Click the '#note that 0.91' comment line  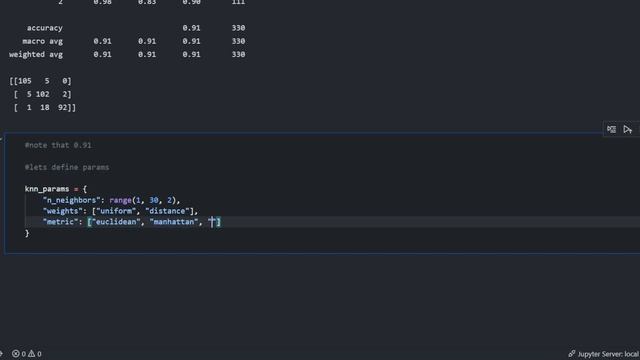(x=58, y=145)
